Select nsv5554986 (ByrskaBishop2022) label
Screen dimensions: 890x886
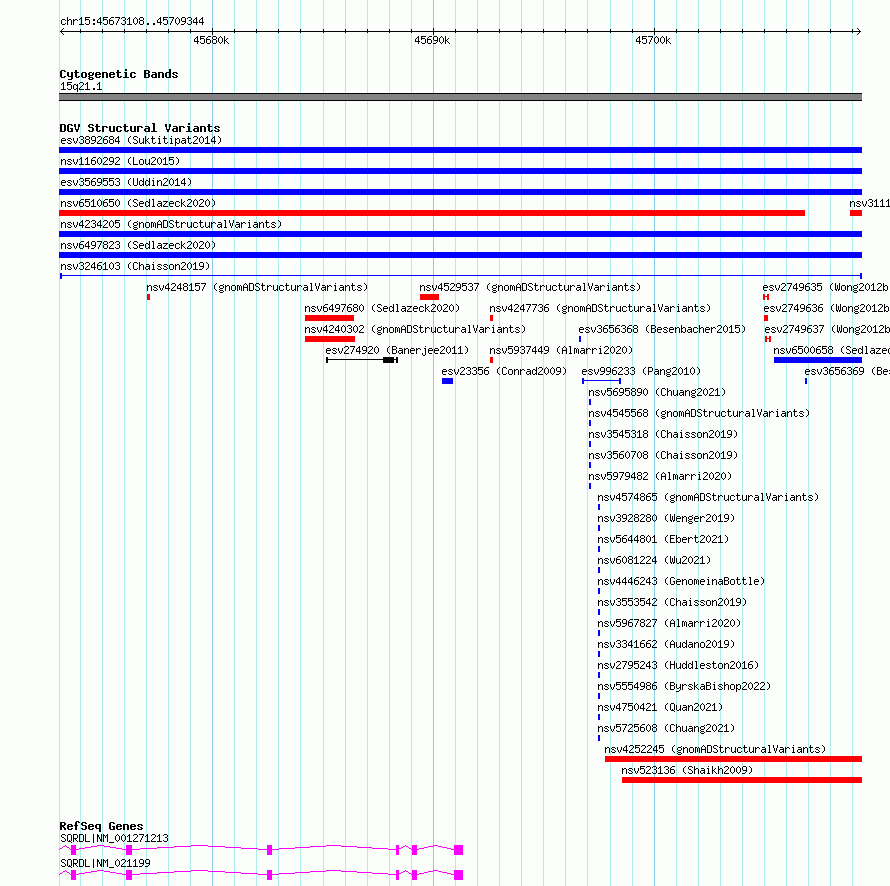684,686
